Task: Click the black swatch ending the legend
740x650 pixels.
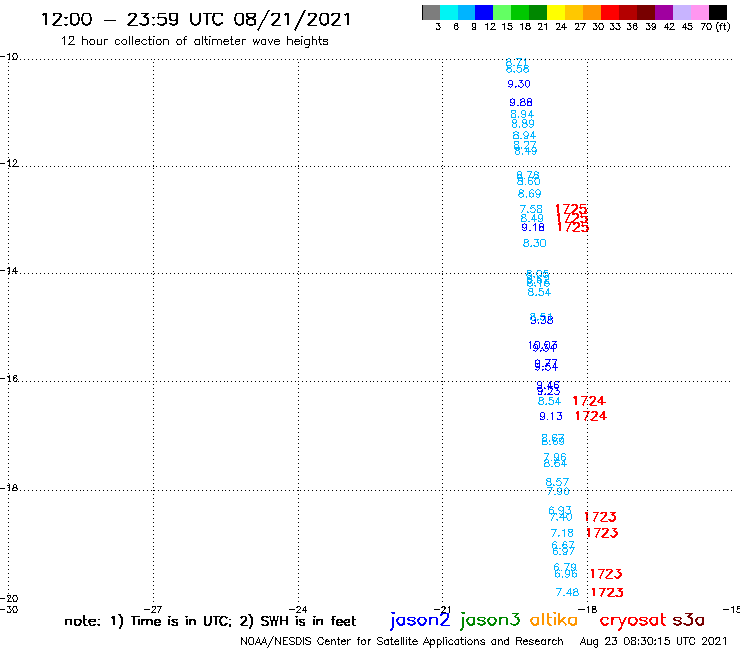Action: 717,12
